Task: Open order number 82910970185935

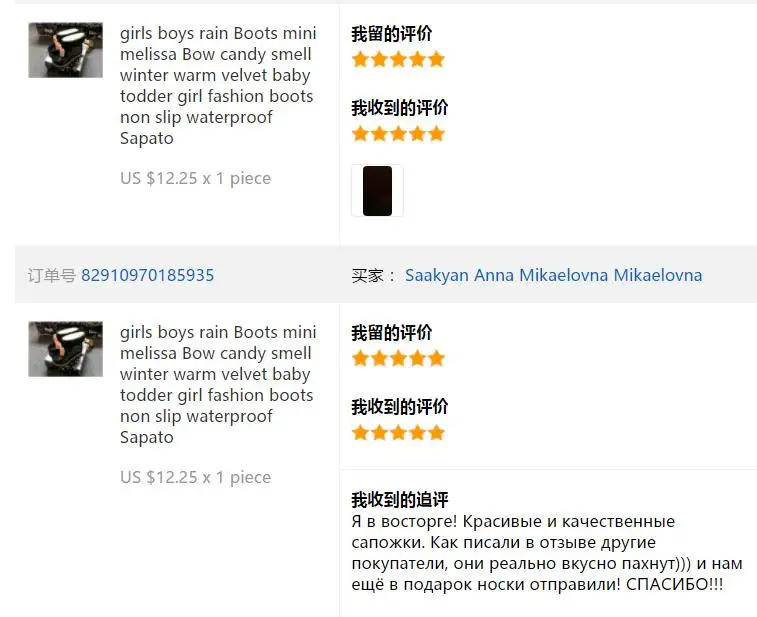Action: pyautogui.click(x=147, y=275)
